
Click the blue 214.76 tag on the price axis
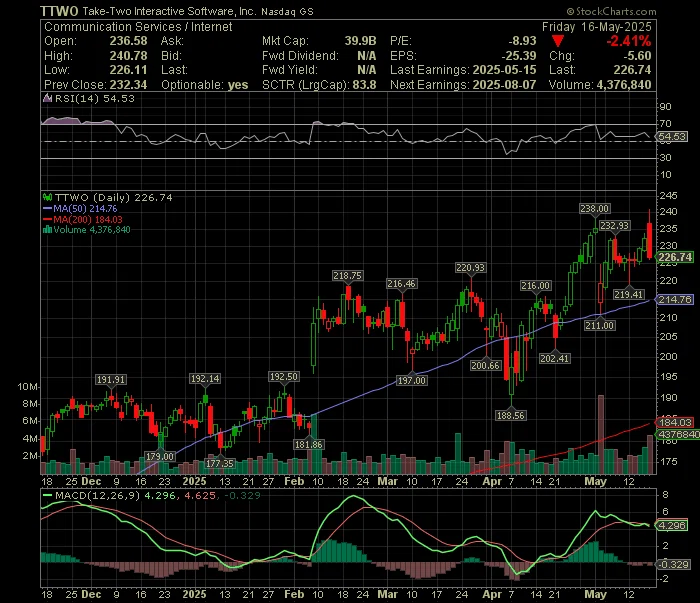tap(675, 299)
